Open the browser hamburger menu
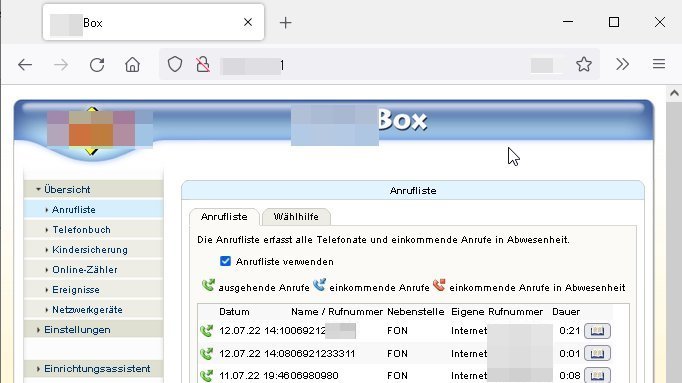The image size is (682, 383). point(659,64)
